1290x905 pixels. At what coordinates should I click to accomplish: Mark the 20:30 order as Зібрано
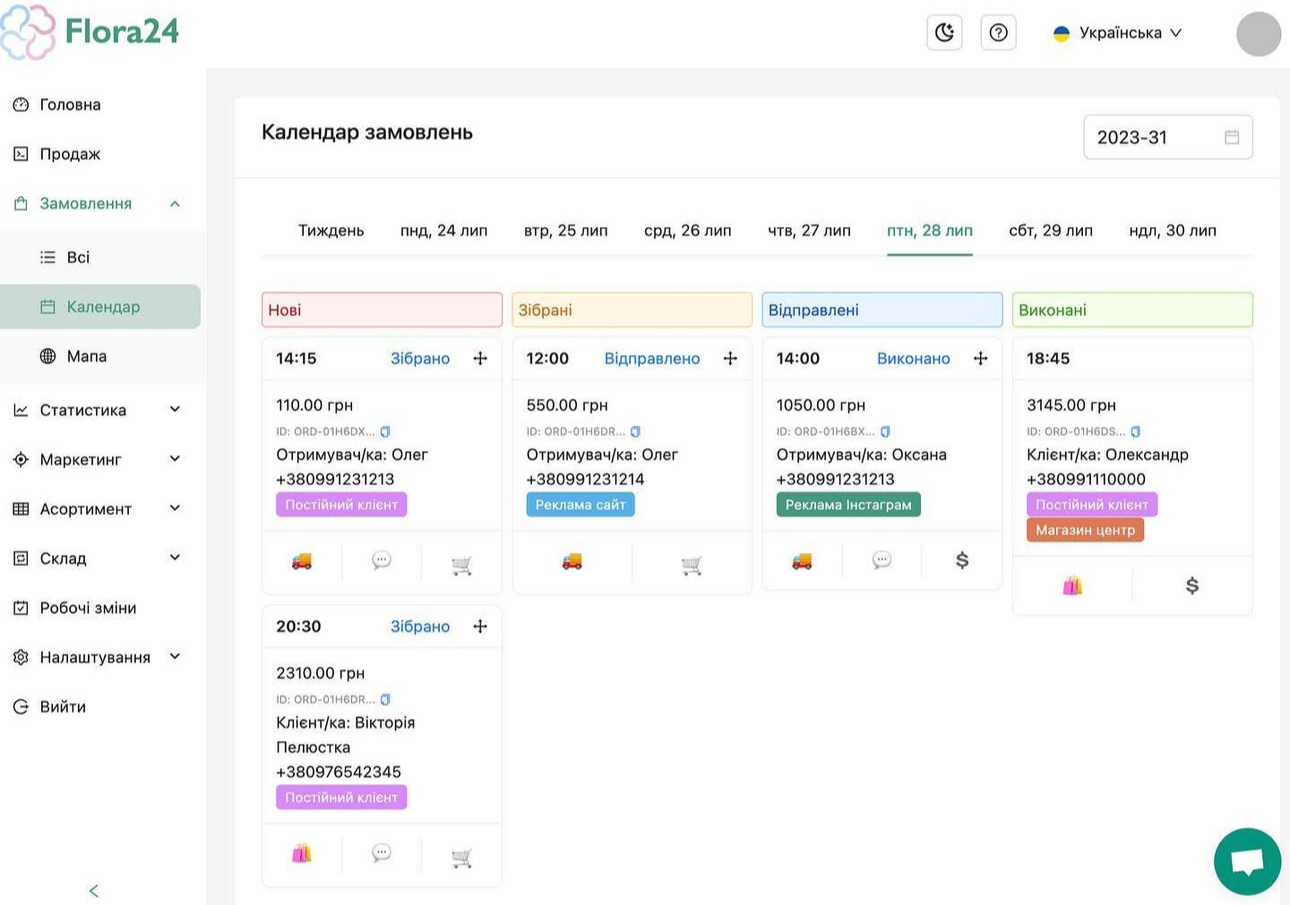[420, 626]
